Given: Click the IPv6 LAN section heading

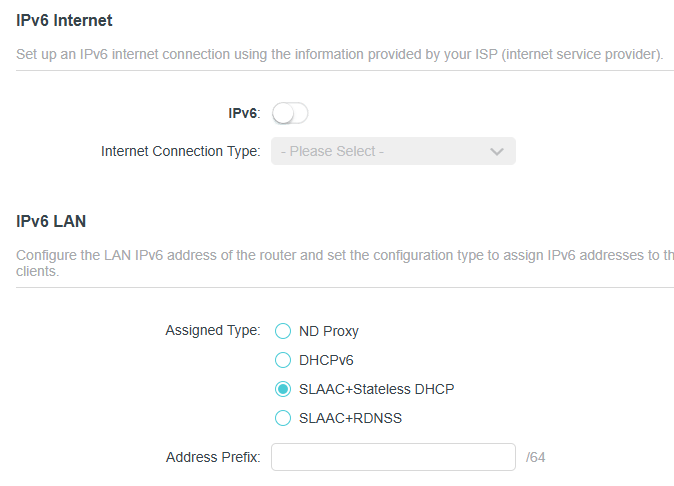Looking at the screenshot, I should pos(51,220).
